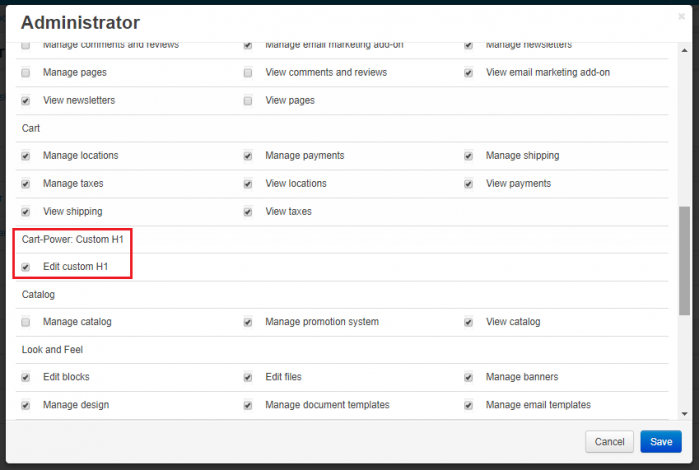Uncheck Edit custom H1 checkbox
Viewport: 700px width, 470px height.
coord(25,267)
